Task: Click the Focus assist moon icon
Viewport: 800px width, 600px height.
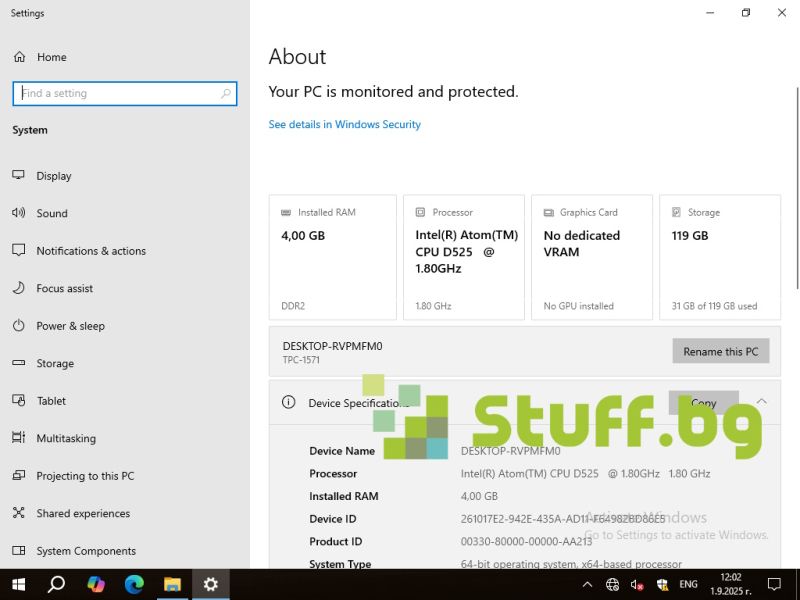Action: point(18,288)
